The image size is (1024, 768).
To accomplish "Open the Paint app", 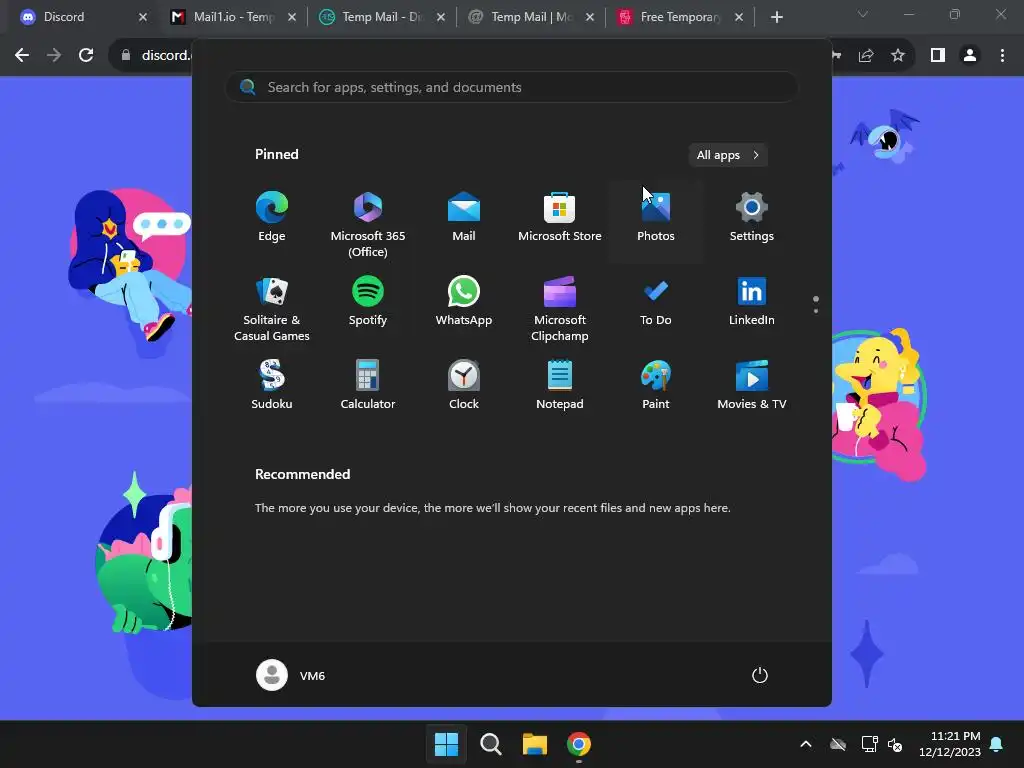I will pyautogui.click(x=656, y=385).
